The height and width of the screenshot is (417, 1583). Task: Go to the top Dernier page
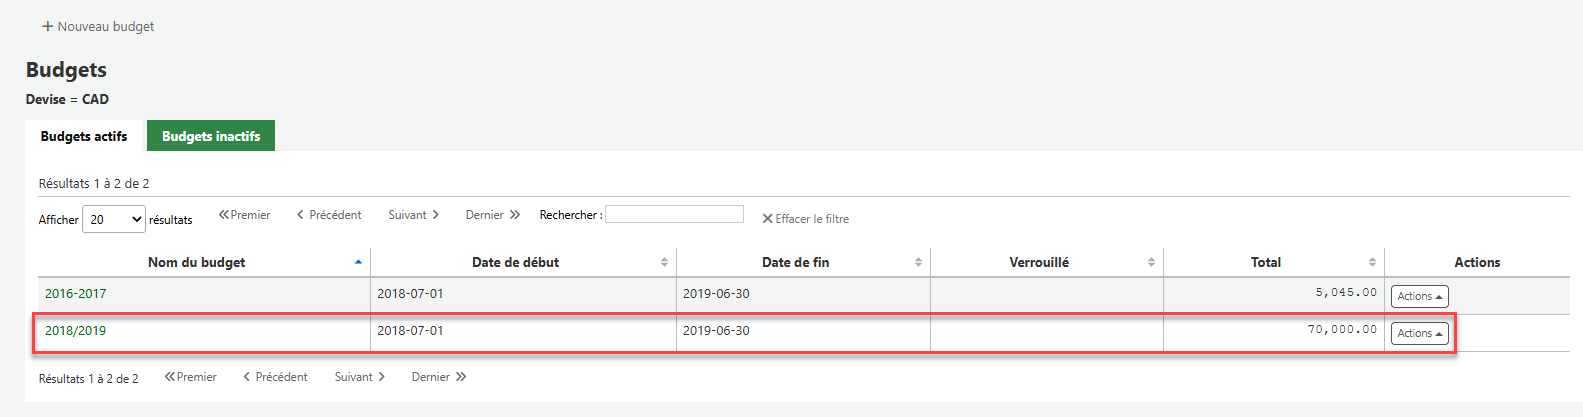pos(493,215)
